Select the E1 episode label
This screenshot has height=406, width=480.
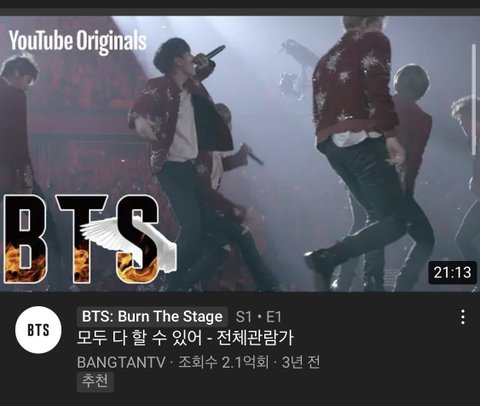pyautogui.click(x=274, y=317)
